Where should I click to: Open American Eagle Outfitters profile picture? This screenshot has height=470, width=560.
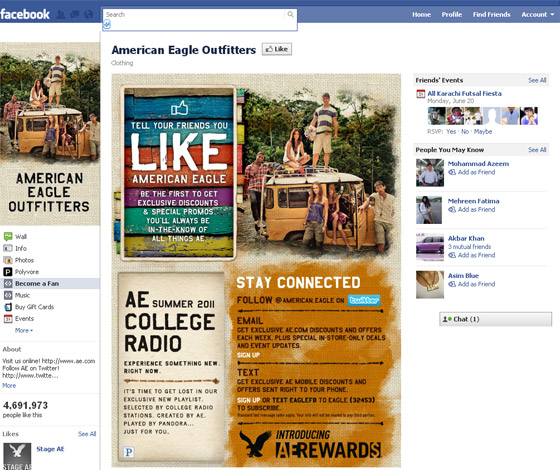point(50,134)
